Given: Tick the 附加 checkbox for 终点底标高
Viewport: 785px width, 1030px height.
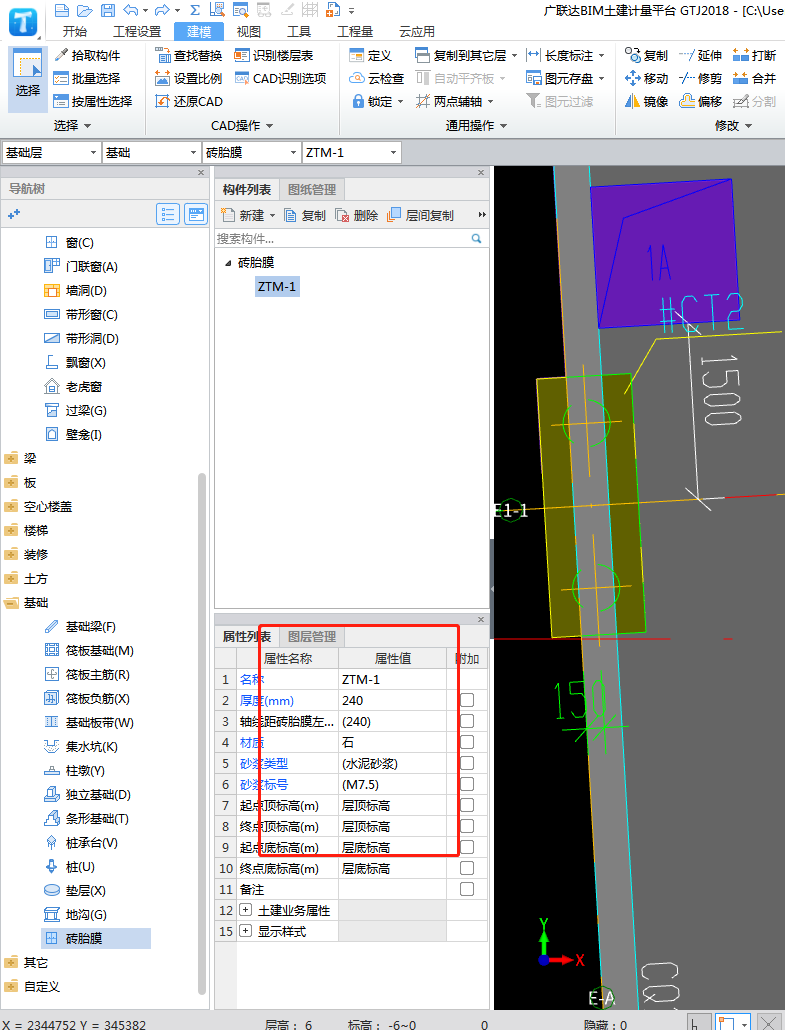Looking at the screenshot, I should click(467, 868).
